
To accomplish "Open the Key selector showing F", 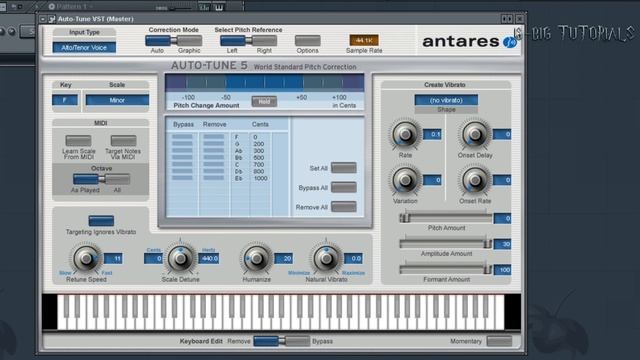I will 65,100.
